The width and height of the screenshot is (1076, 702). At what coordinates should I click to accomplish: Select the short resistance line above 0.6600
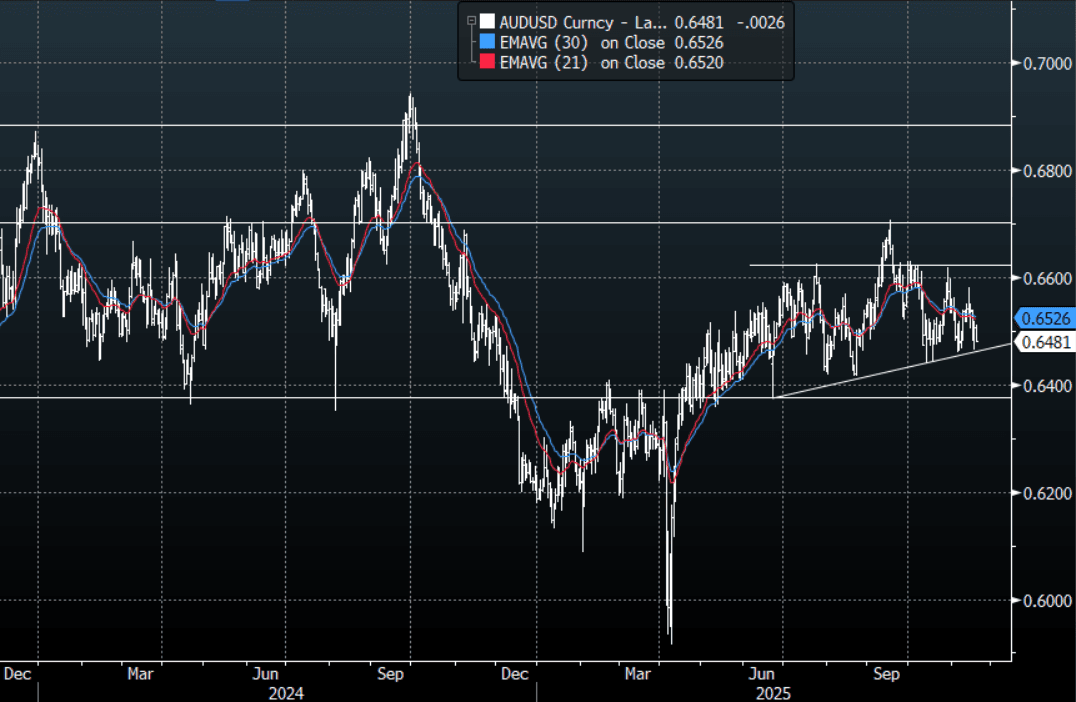pyautogui.click(x=850, y=265)
